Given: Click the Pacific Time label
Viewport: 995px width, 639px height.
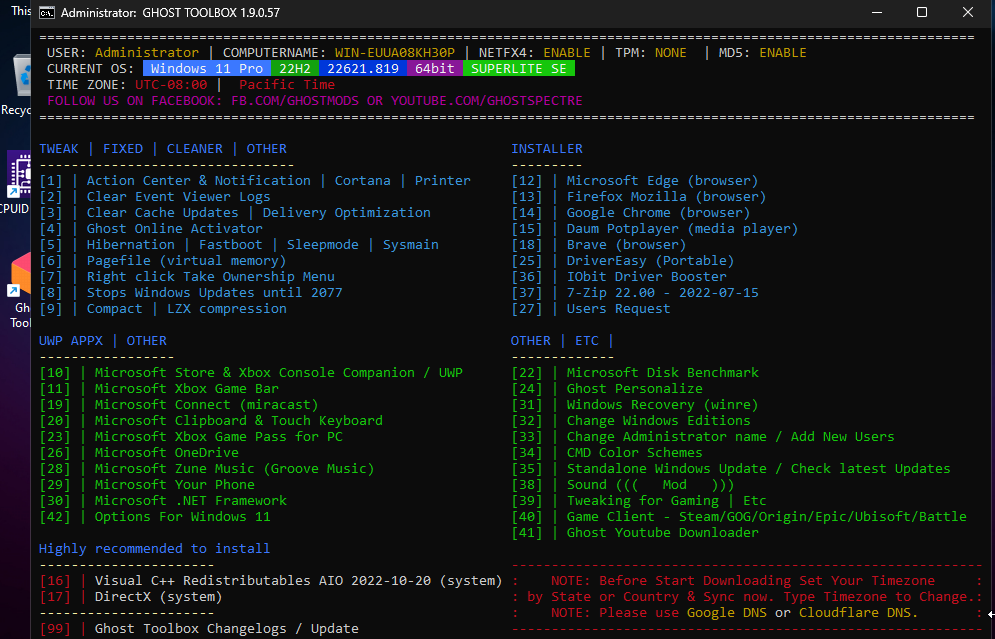Looking at the screenshot, I should [x=287, y=84].
